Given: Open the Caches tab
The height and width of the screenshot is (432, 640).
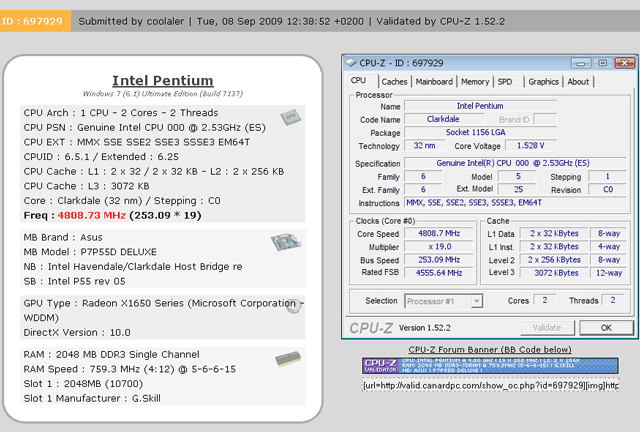Looking at the screenshot, I should (394, 82).
